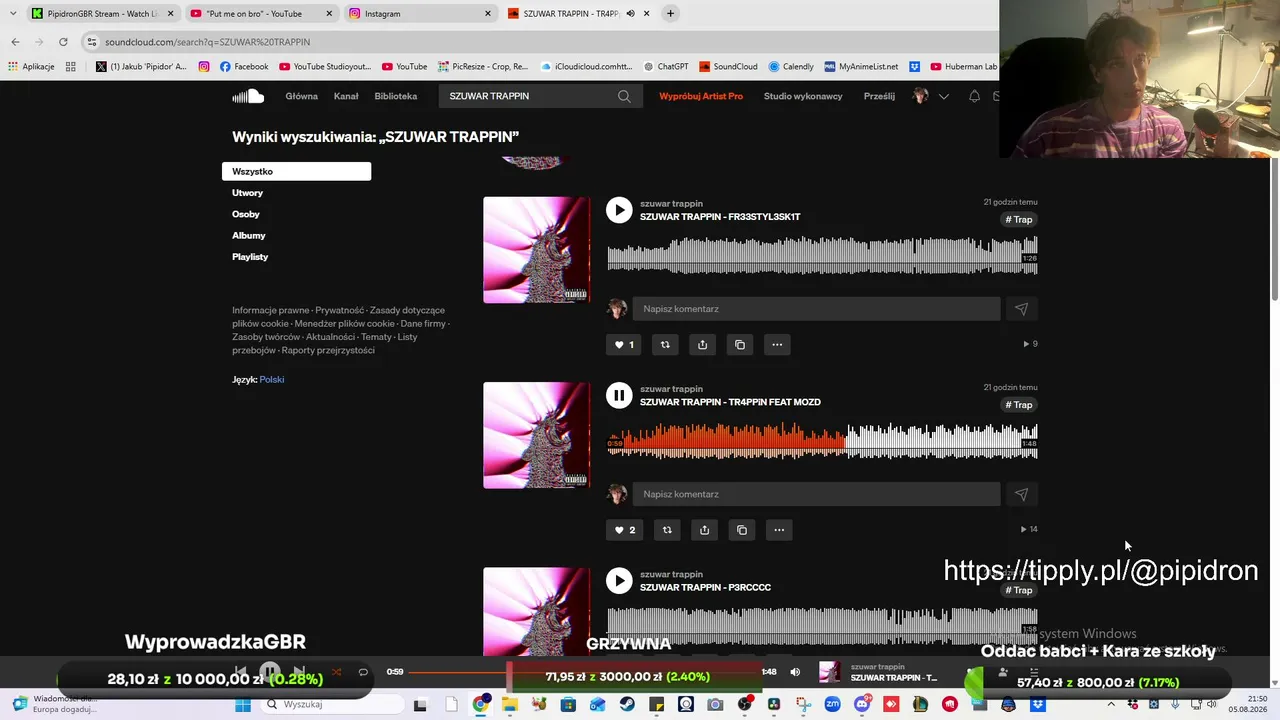The image size is (1280, 720).
Task: Mute the SZUWAR TRAPPIN browser tab
Action: [630, 14]
